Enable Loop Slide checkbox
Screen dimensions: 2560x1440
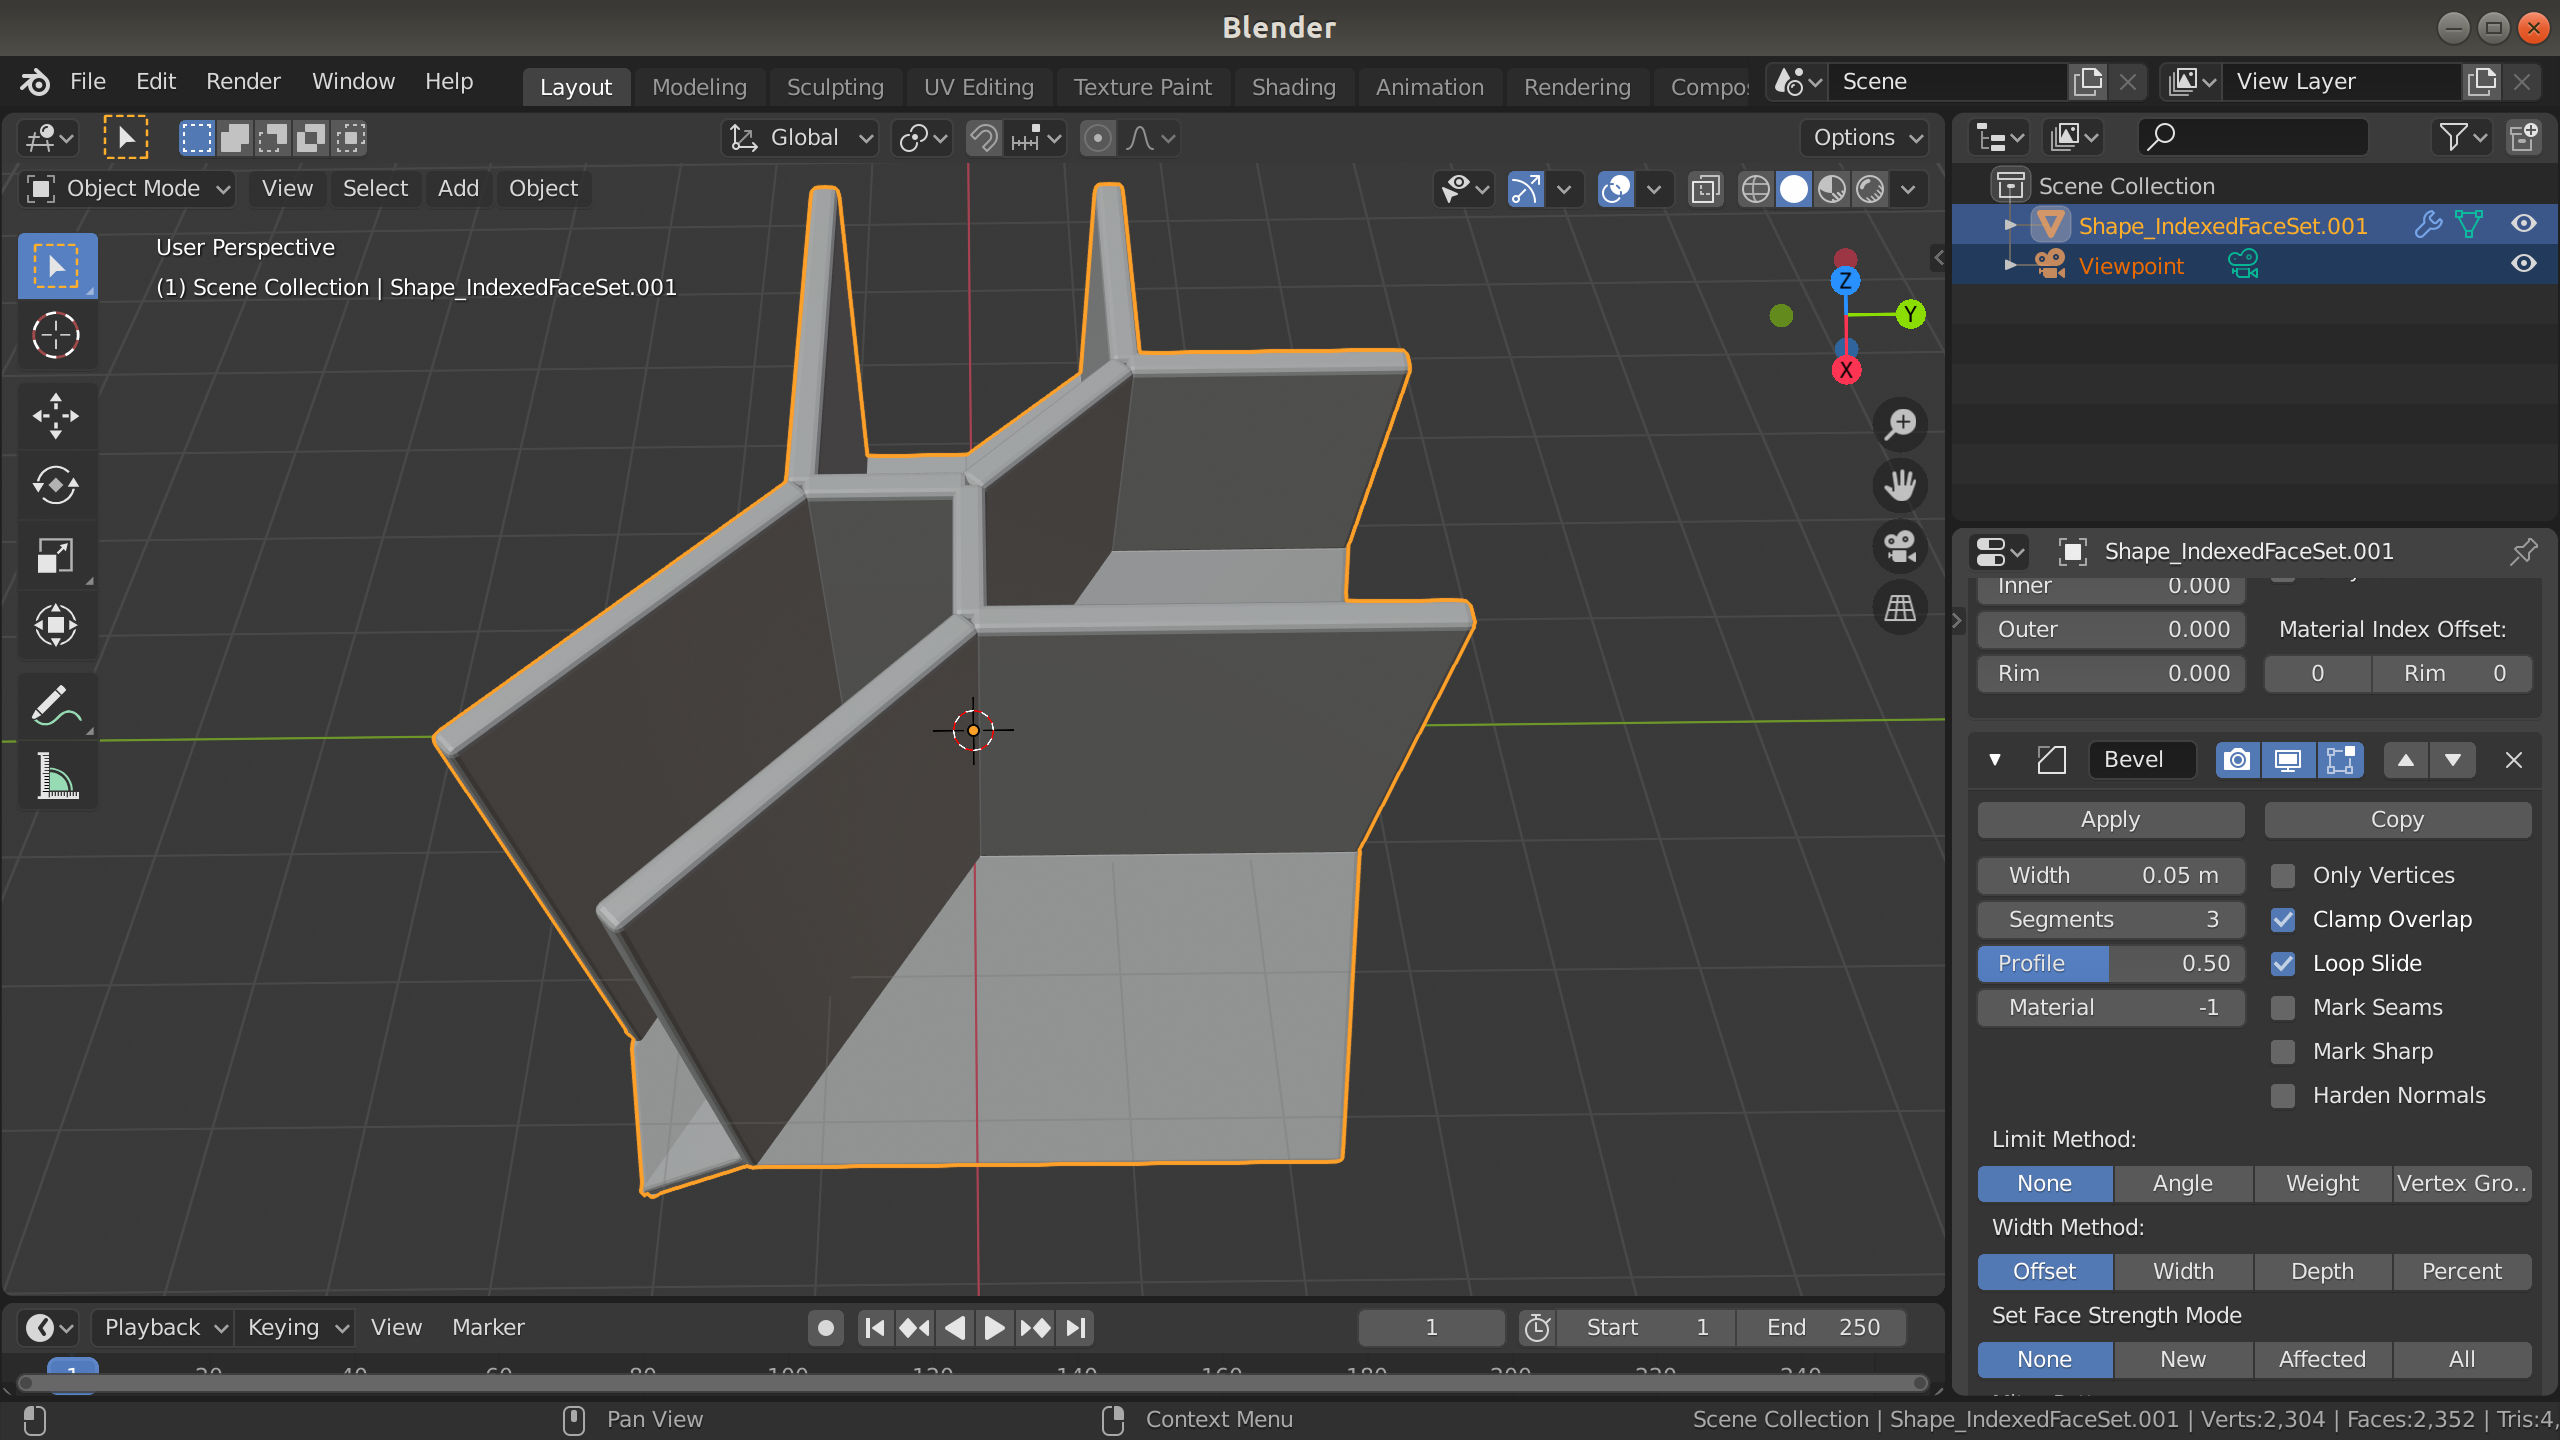point(2280,962)
